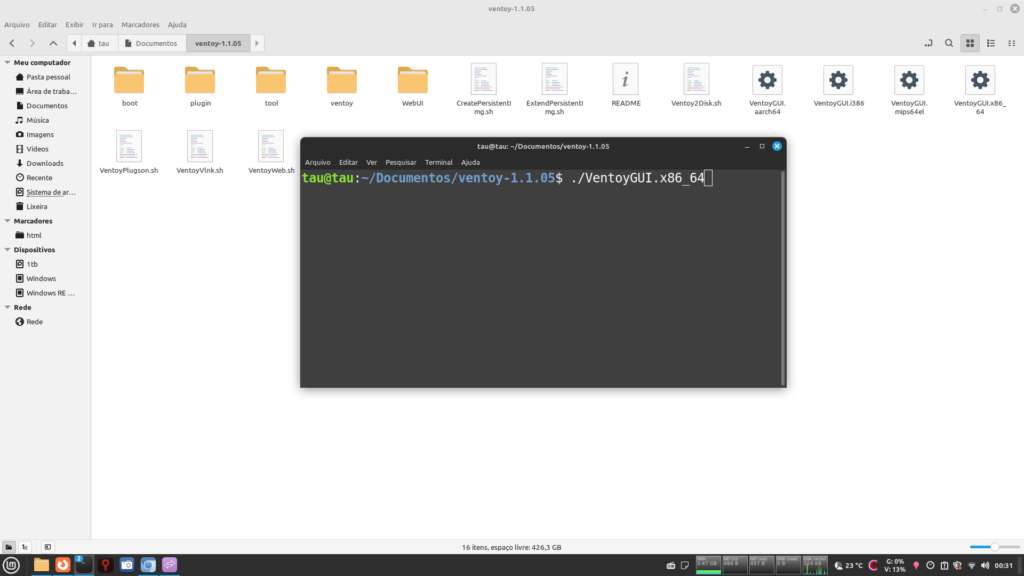Navigate back in file manager
The image size is (1024, 576).
[x=11, y=43]
